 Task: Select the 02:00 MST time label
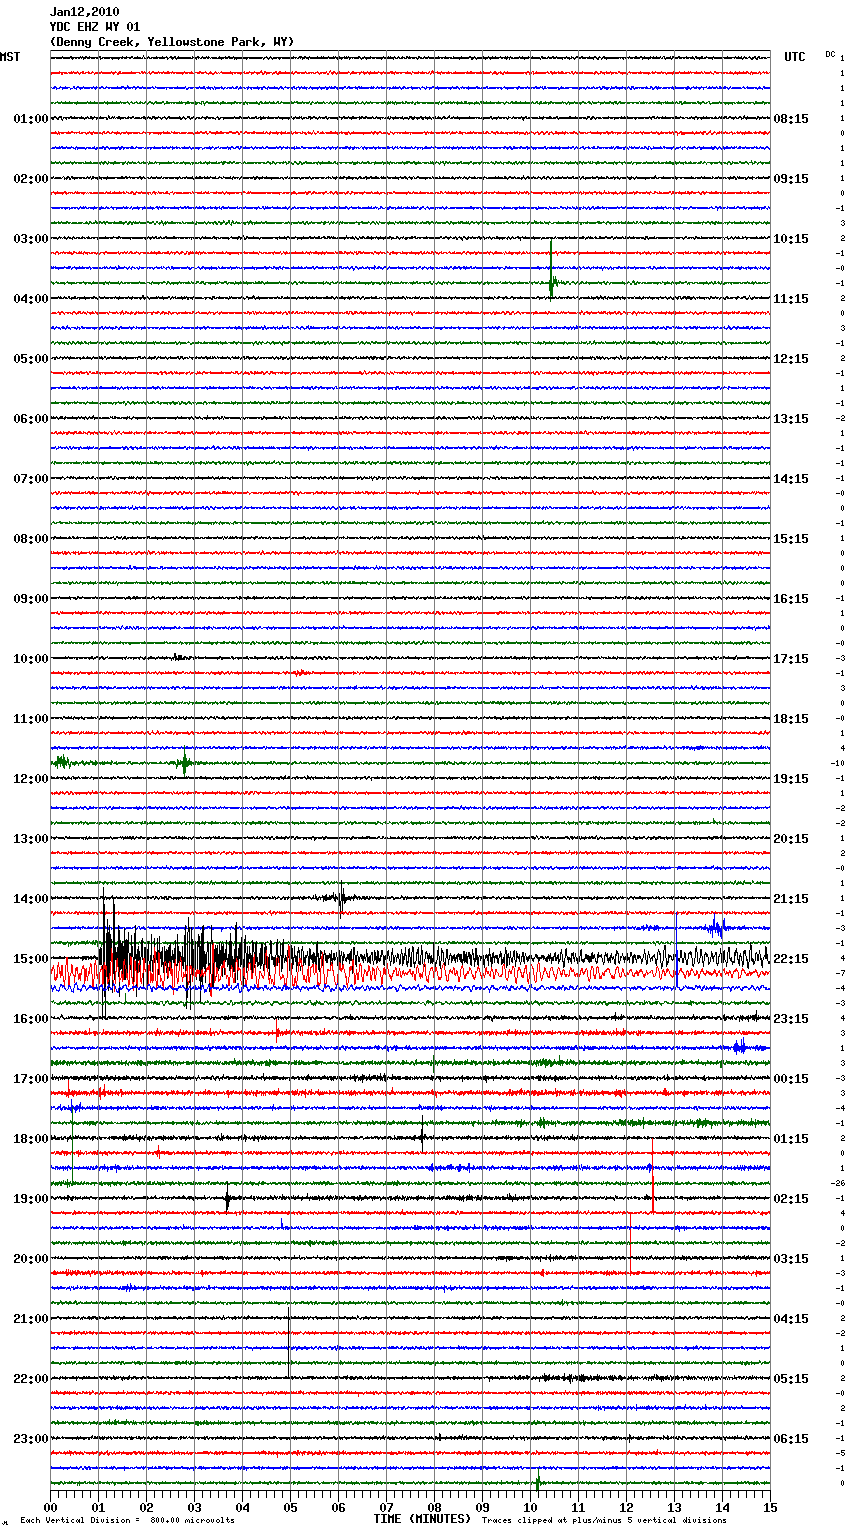[x=30, y=179]
